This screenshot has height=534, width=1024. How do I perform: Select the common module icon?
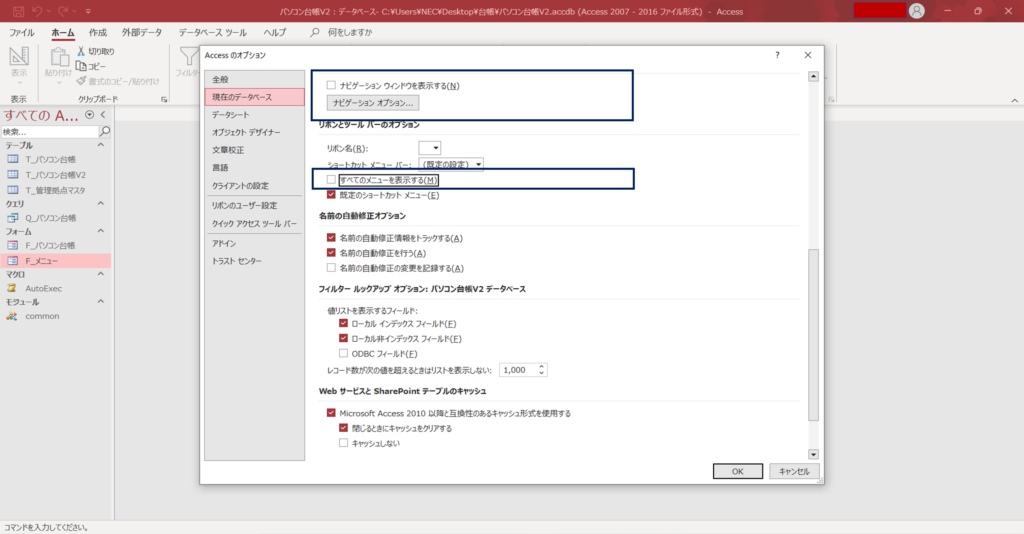pos(12,316)
